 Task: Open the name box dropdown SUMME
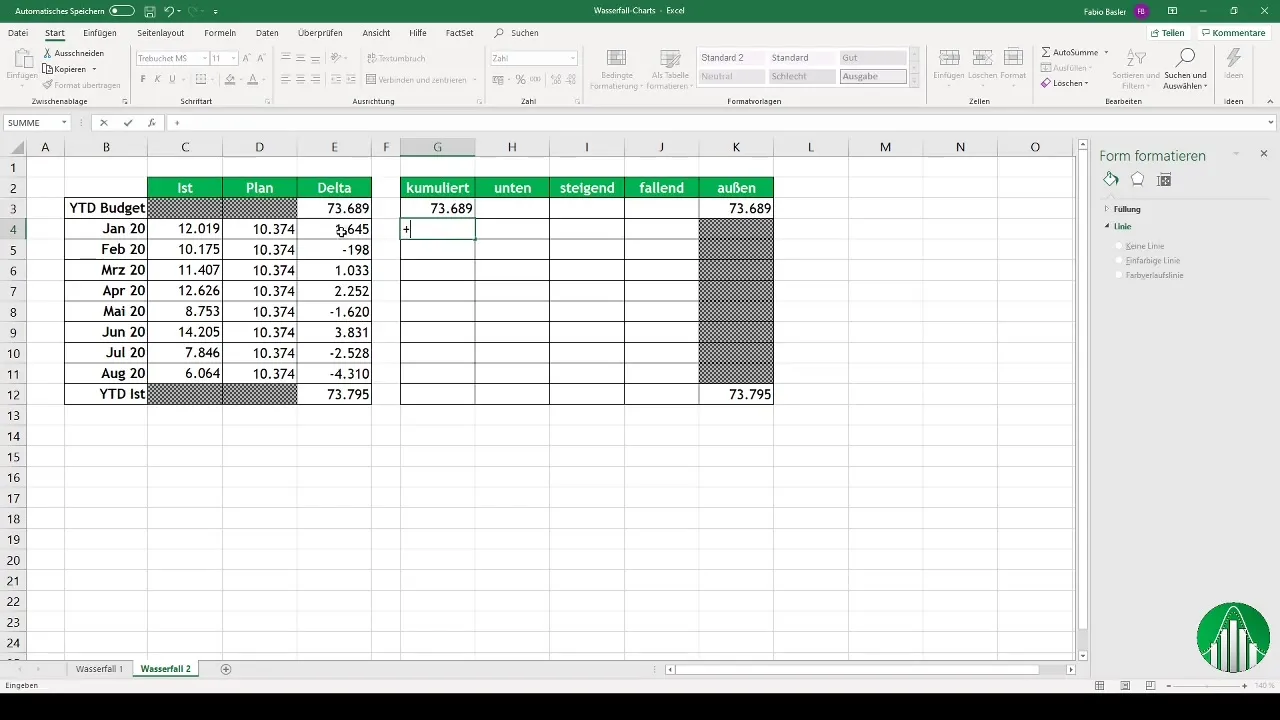click(x=64, y=123)
